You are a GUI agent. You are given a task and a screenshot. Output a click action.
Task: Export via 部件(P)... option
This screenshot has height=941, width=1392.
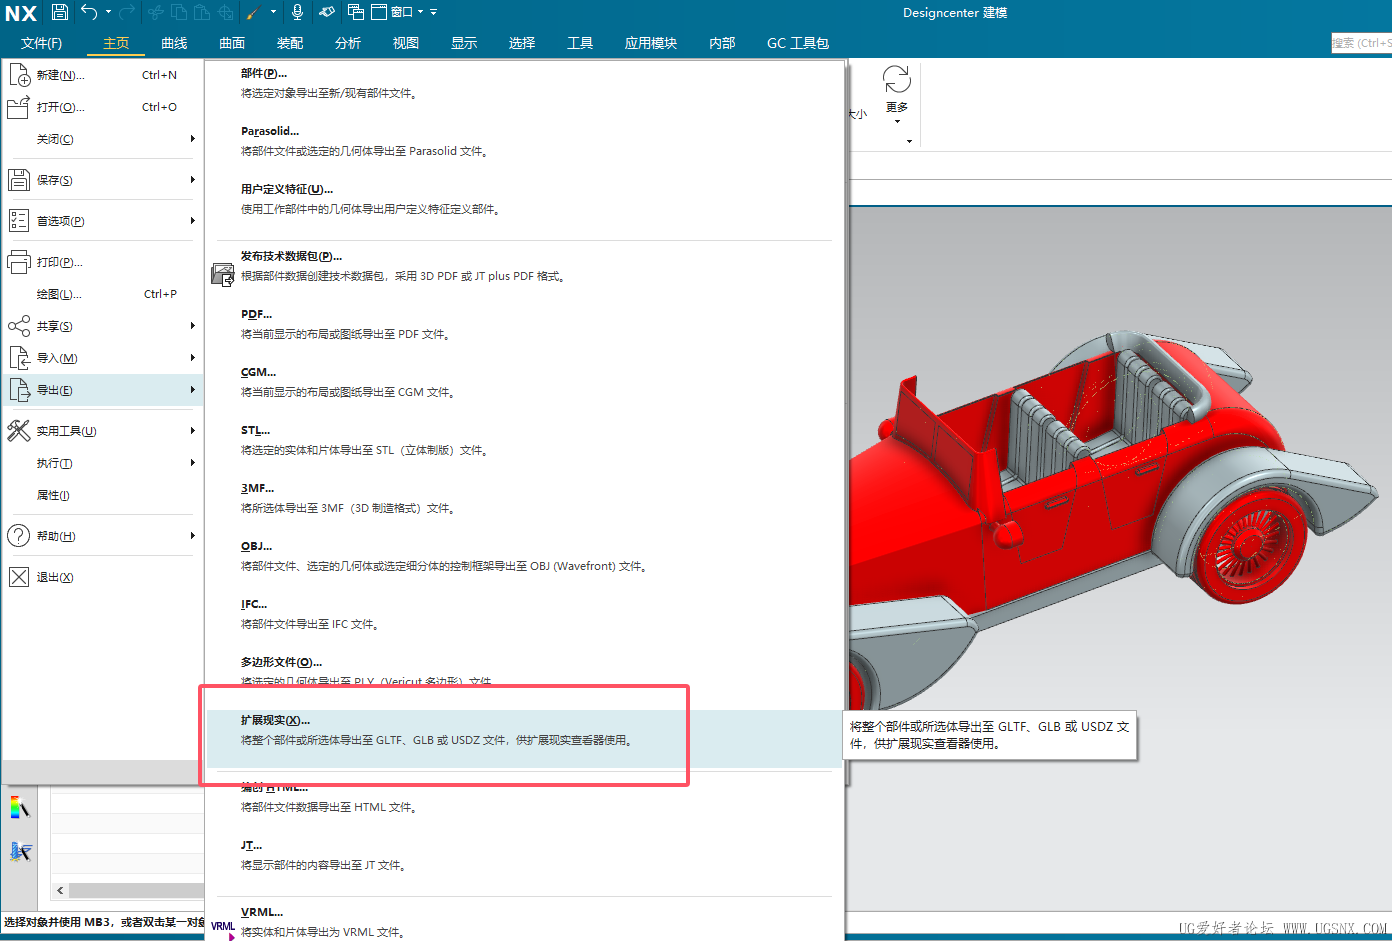point(524,83)
